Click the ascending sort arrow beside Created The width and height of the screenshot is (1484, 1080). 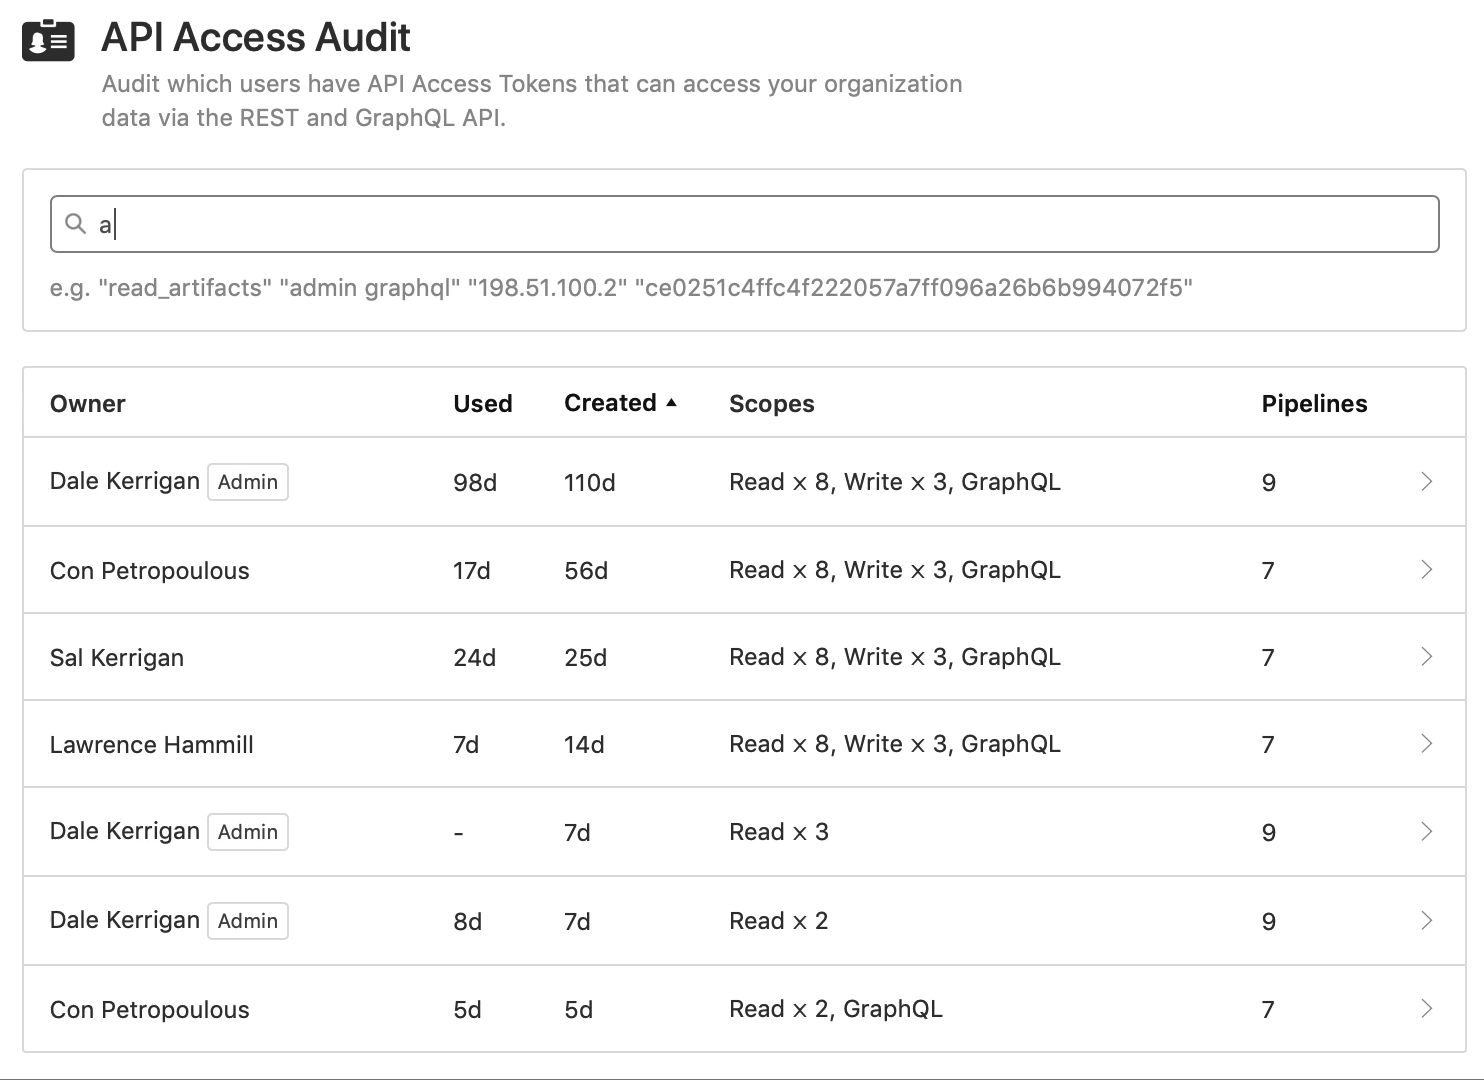pyautogui.click(x=672, y=402)
